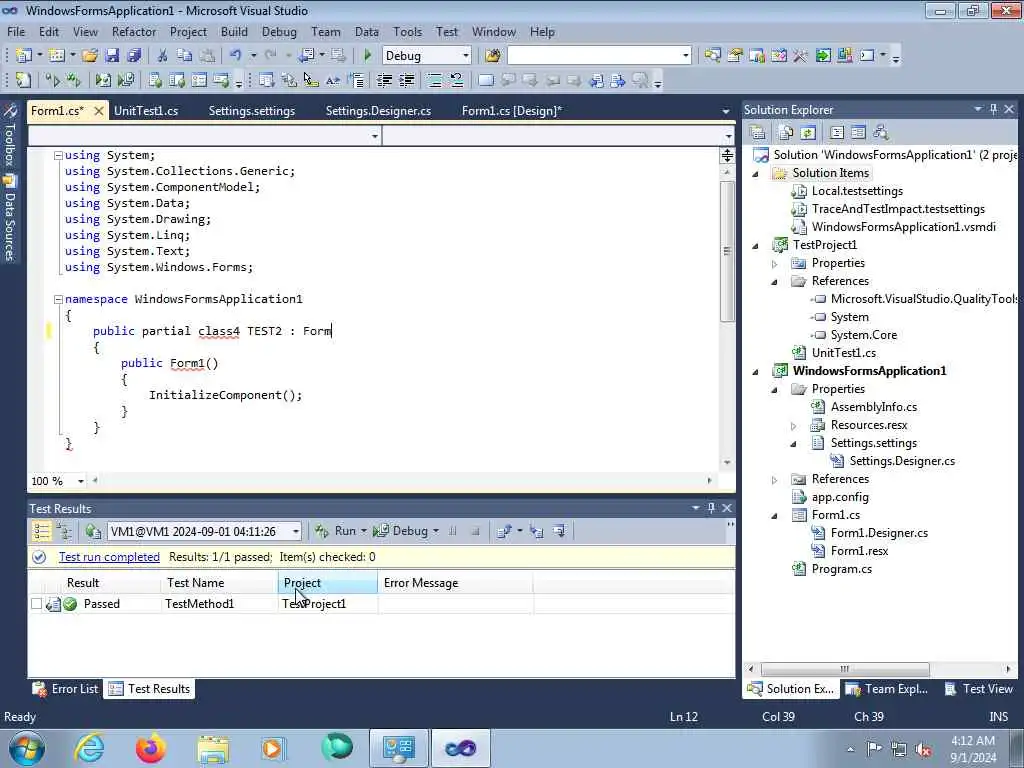The width and height of the screenshot is (1024, 768).
Task: Click the green Passed status icon
Action: (71, 604)
